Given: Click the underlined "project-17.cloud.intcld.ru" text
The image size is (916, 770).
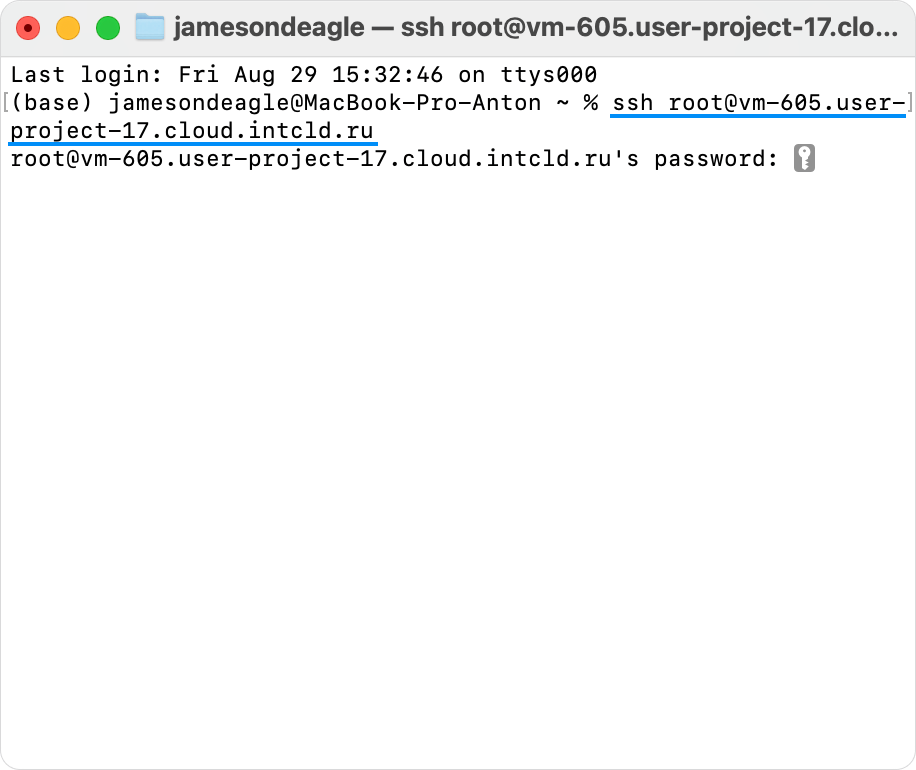Looking at the screenshot, I should [x=193, y=131].
